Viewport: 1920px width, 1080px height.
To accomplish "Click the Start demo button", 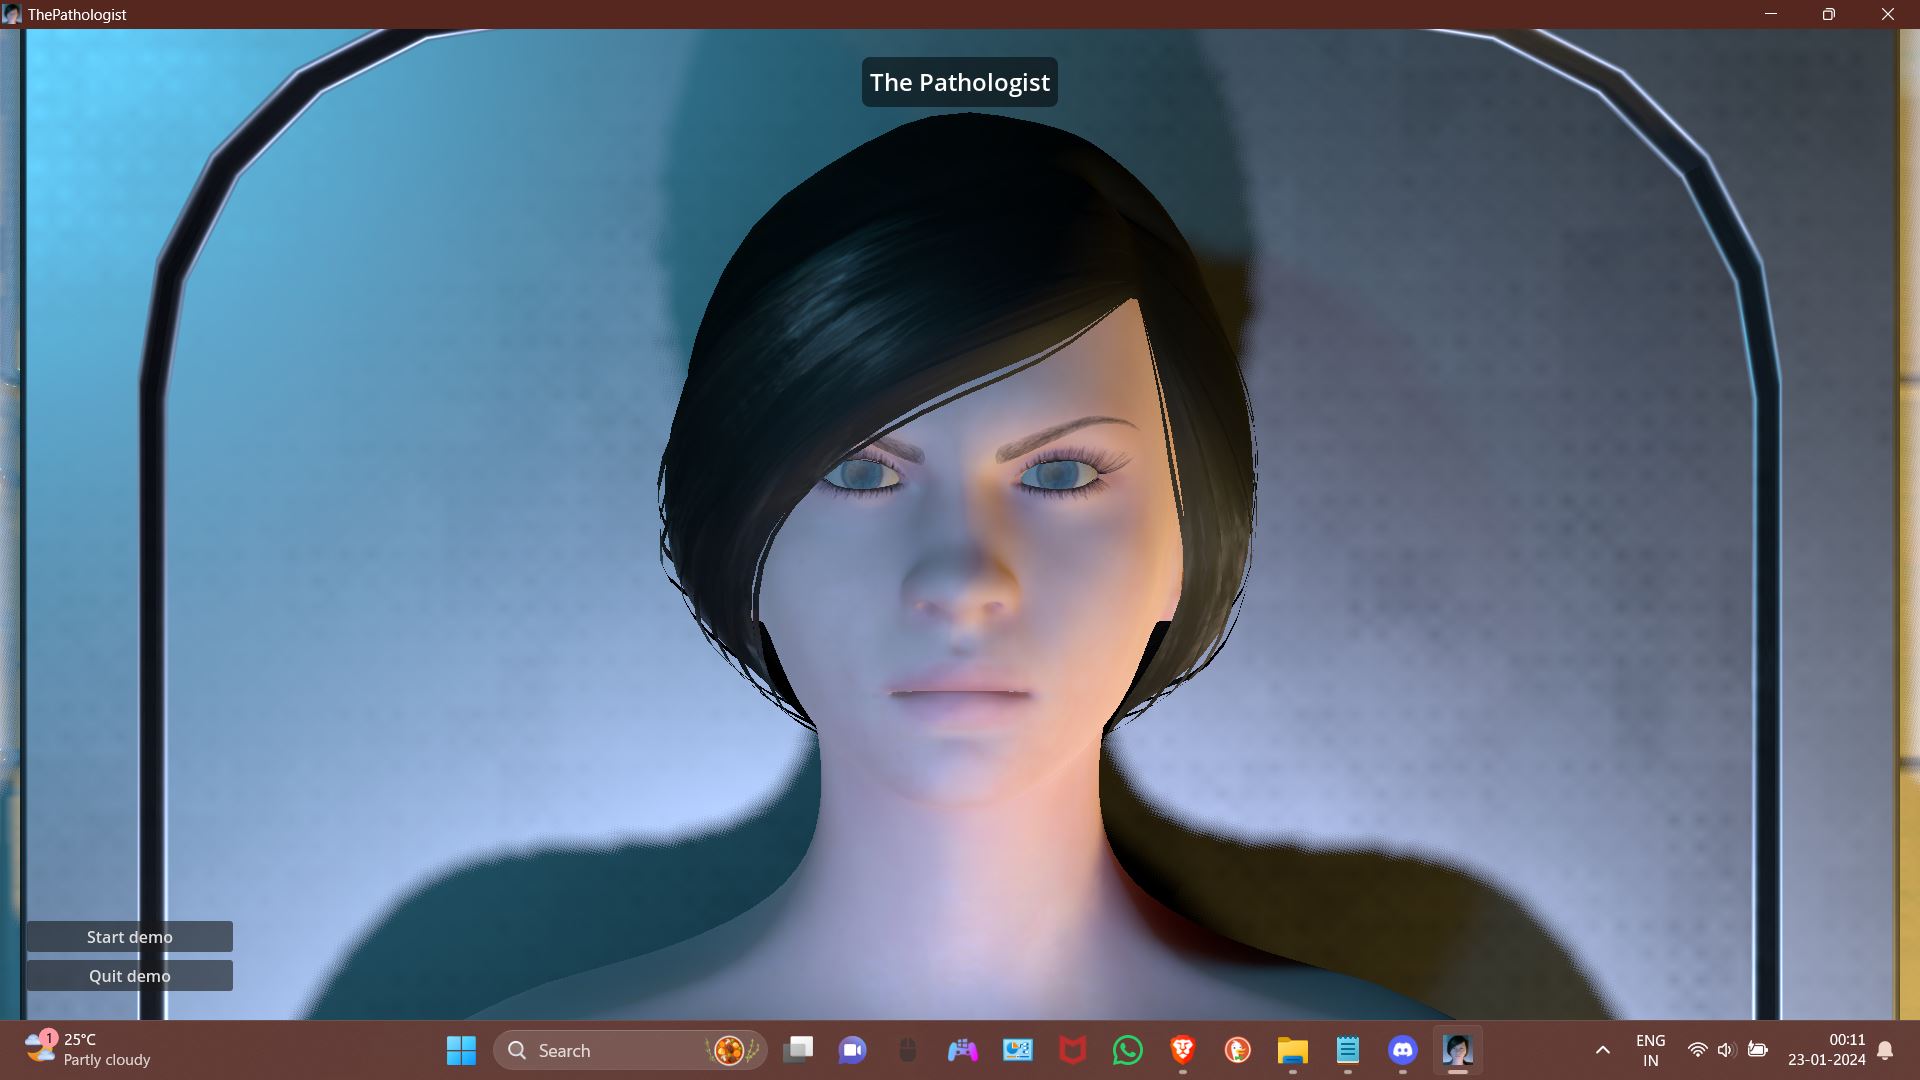I will point(129,937).
